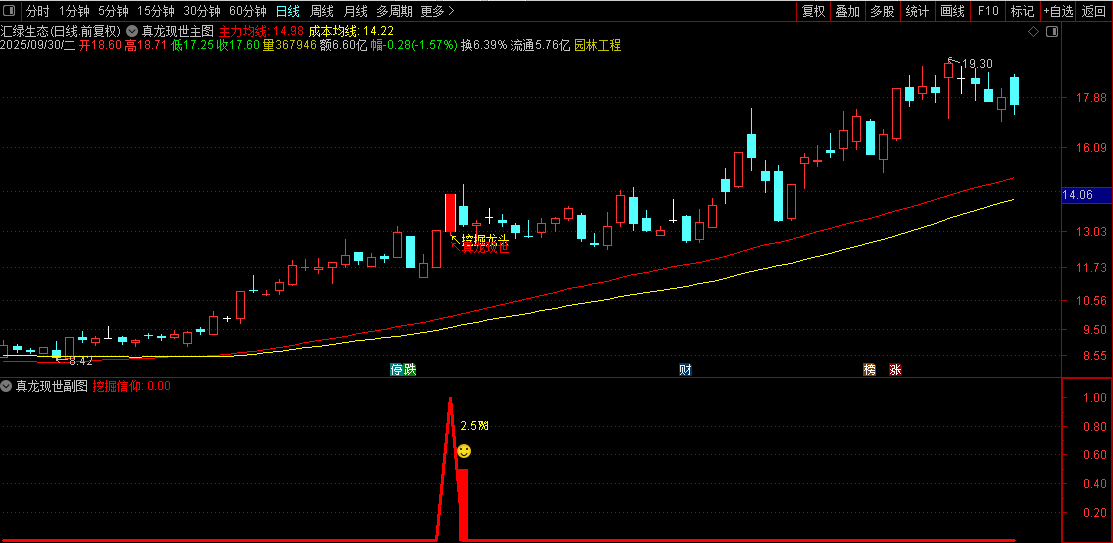
Task: Click the 园林工程 sector label
Action: pos(598,45)
